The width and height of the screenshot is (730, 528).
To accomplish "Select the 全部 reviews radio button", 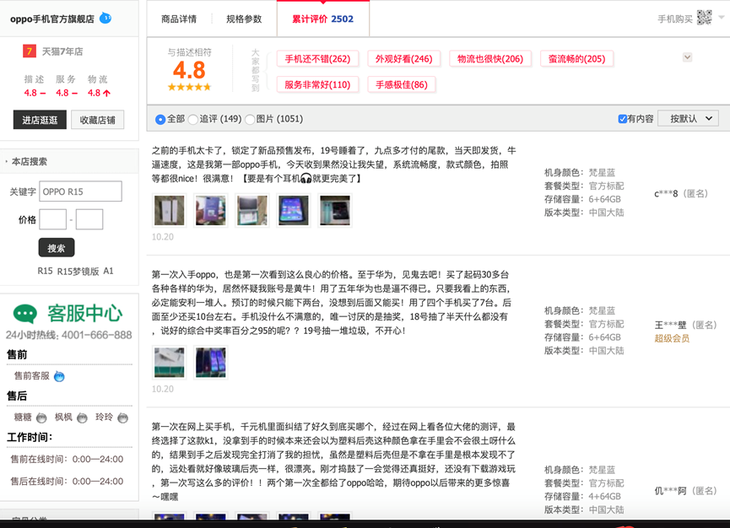I will (160, 119).
